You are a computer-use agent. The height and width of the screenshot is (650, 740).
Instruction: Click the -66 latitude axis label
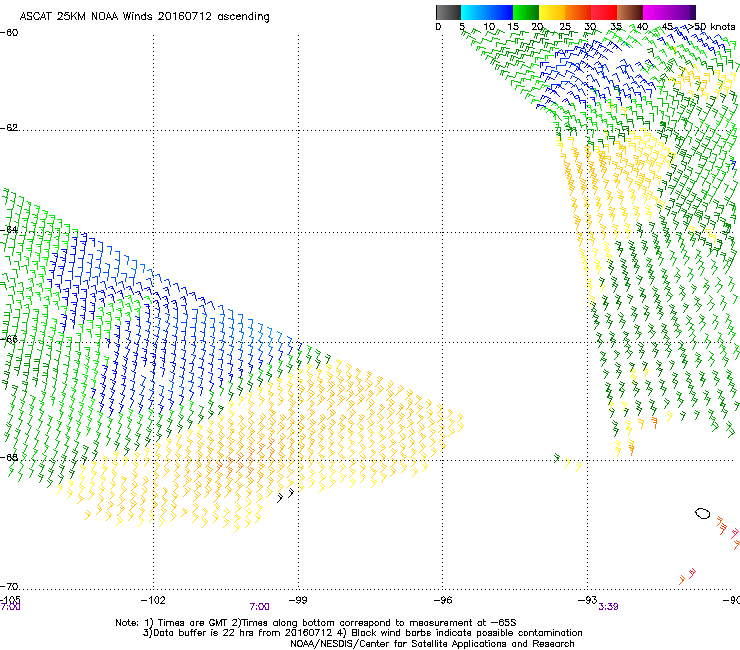pyautogui.click(x=9, y=339)
